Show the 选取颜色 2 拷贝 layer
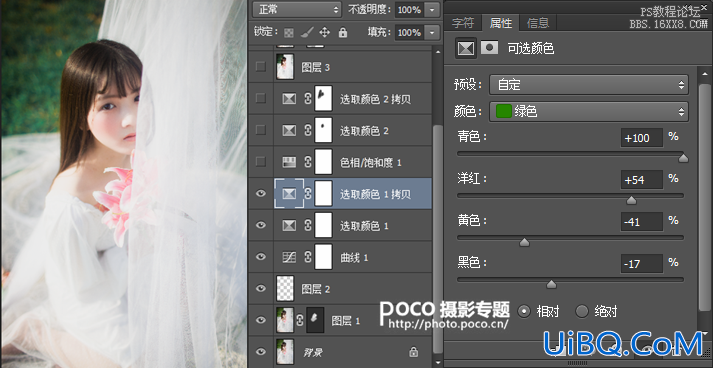This screenshot has height=368, width=713. (261, 98)
